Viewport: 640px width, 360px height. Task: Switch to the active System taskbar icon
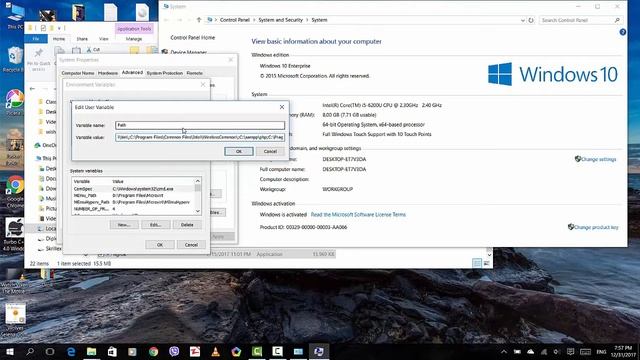(319, 351)
